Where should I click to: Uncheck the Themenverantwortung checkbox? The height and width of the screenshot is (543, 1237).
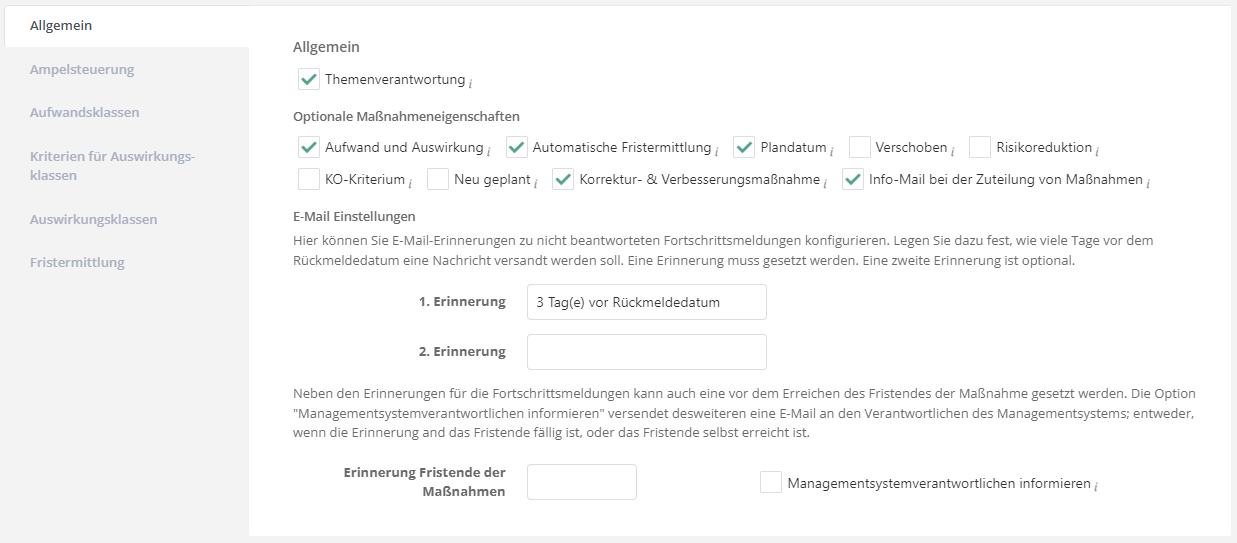point(309,79)
